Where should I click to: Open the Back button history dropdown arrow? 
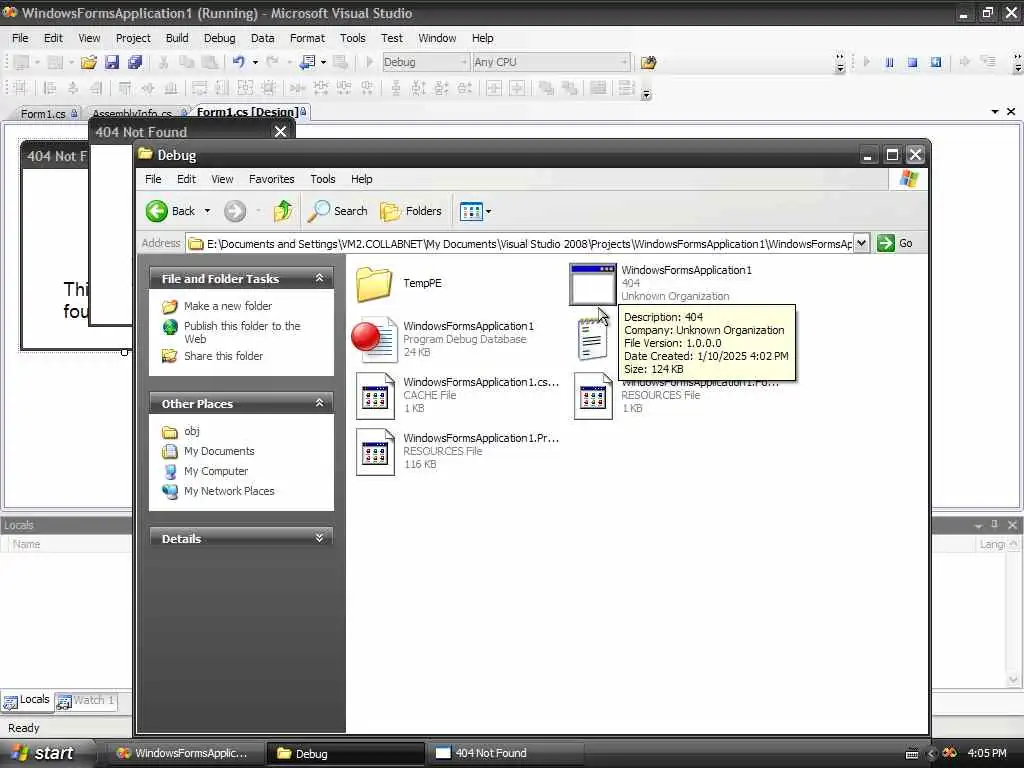(207, 211)
